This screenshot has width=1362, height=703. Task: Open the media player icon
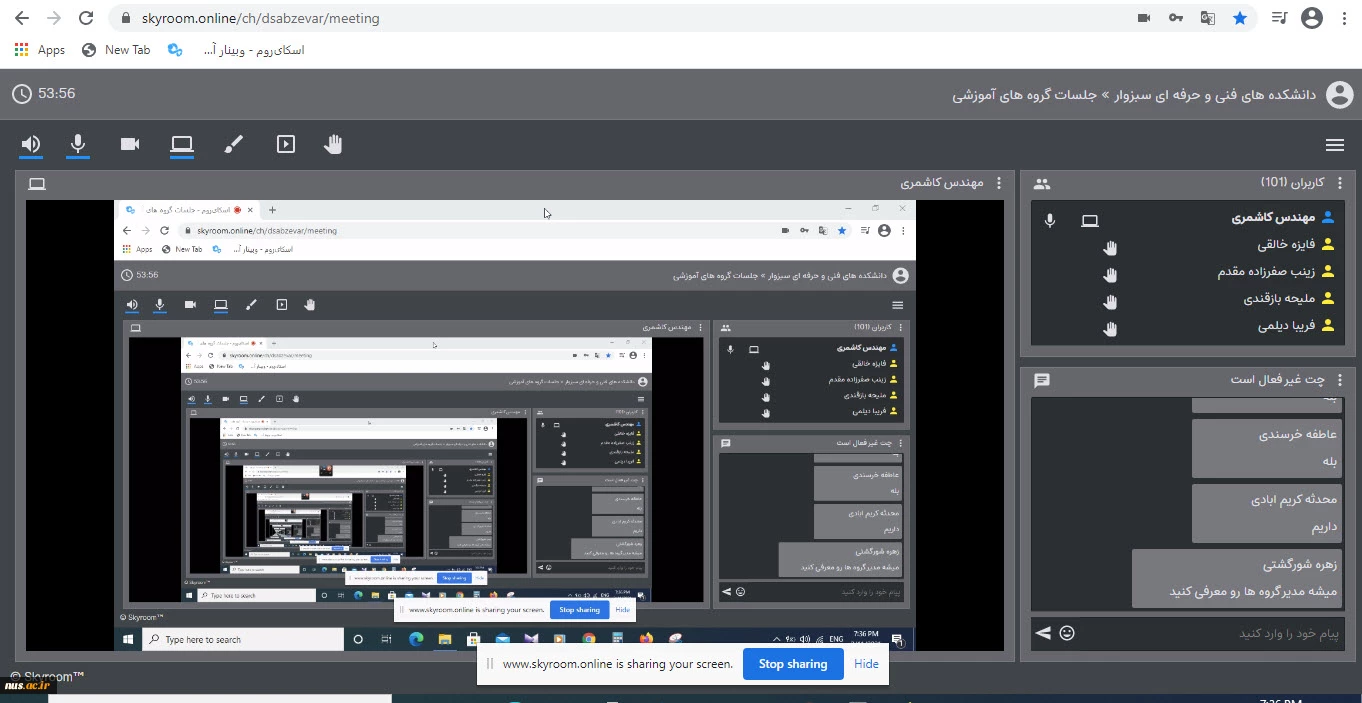[x=286, y=145]
